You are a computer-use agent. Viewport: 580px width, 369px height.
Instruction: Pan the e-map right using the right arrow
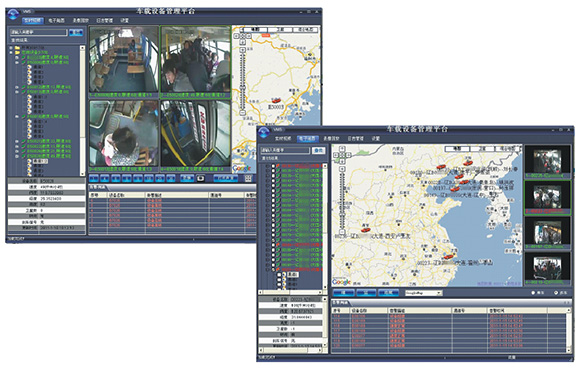(x=348, y=155)
